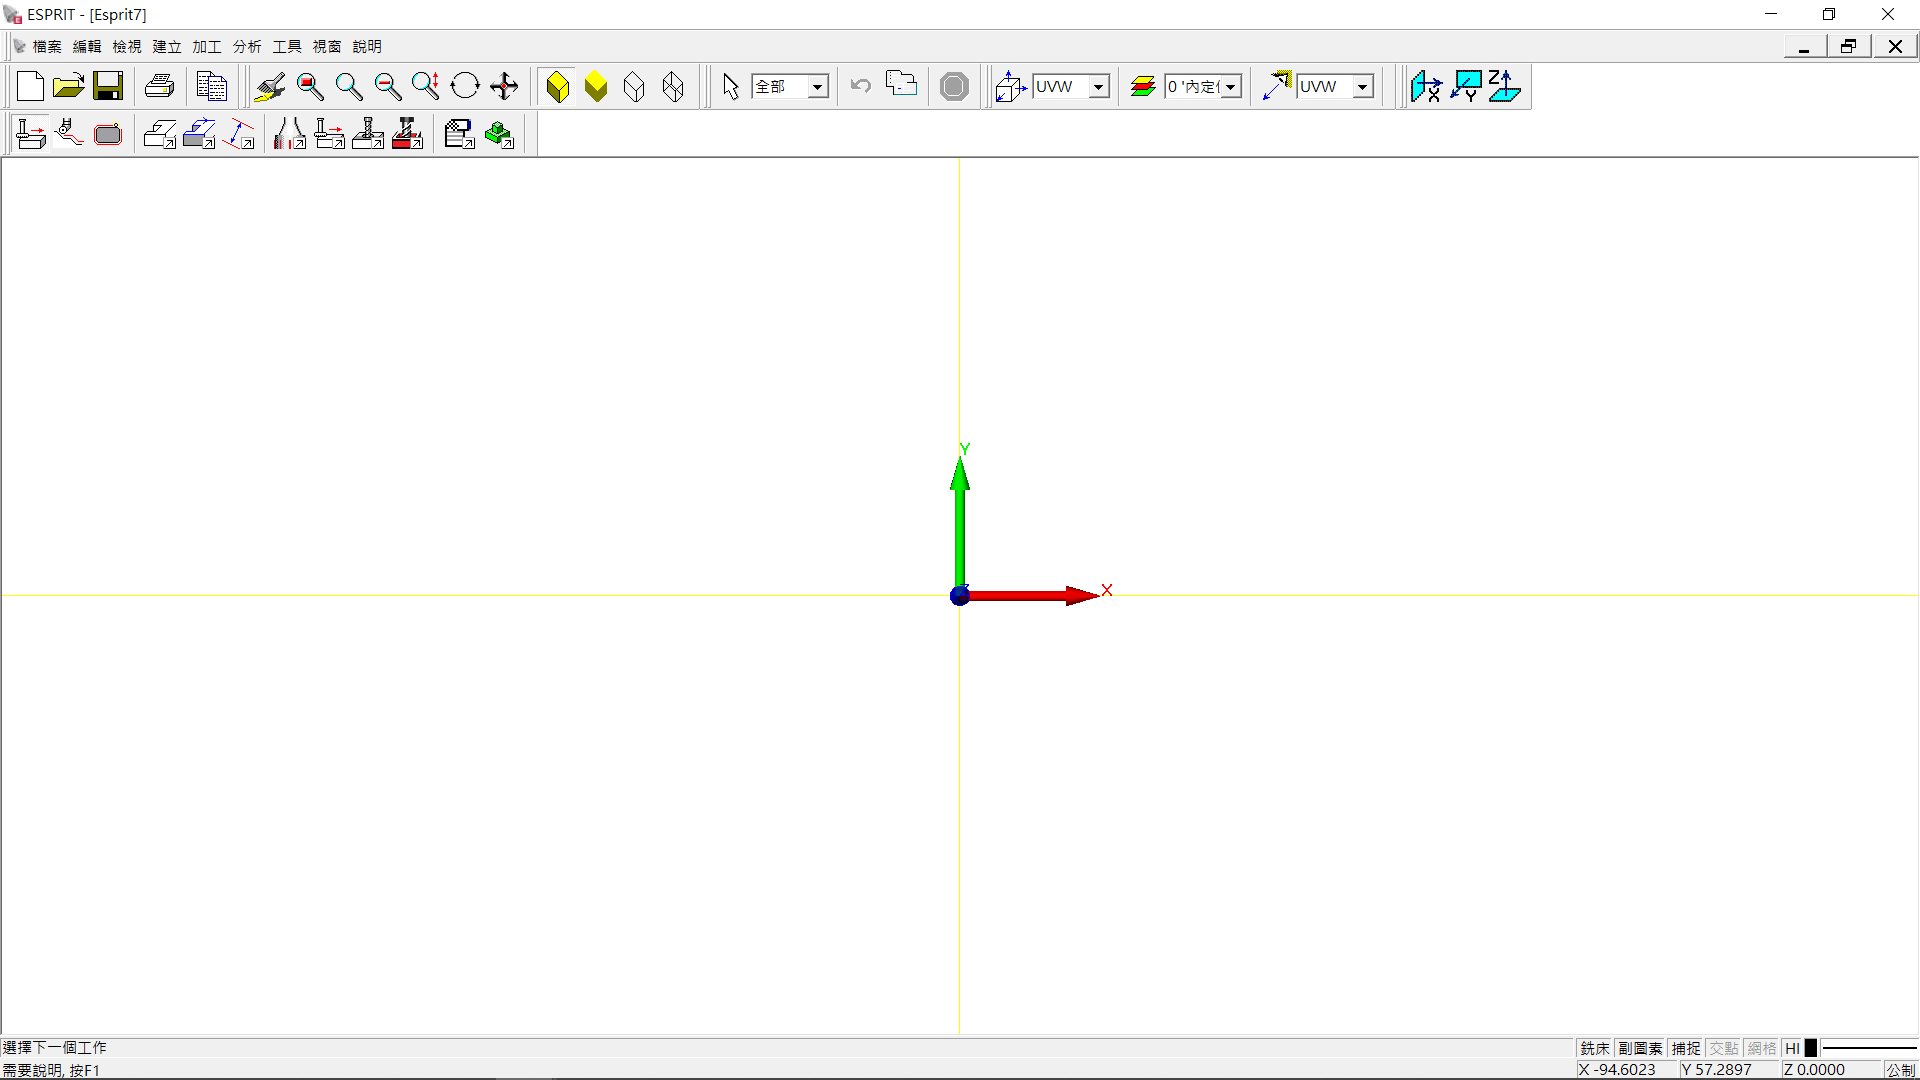Open the work plane UVW dropdown
The height and width of the screenshot is (1080, 1920).
1098,87
